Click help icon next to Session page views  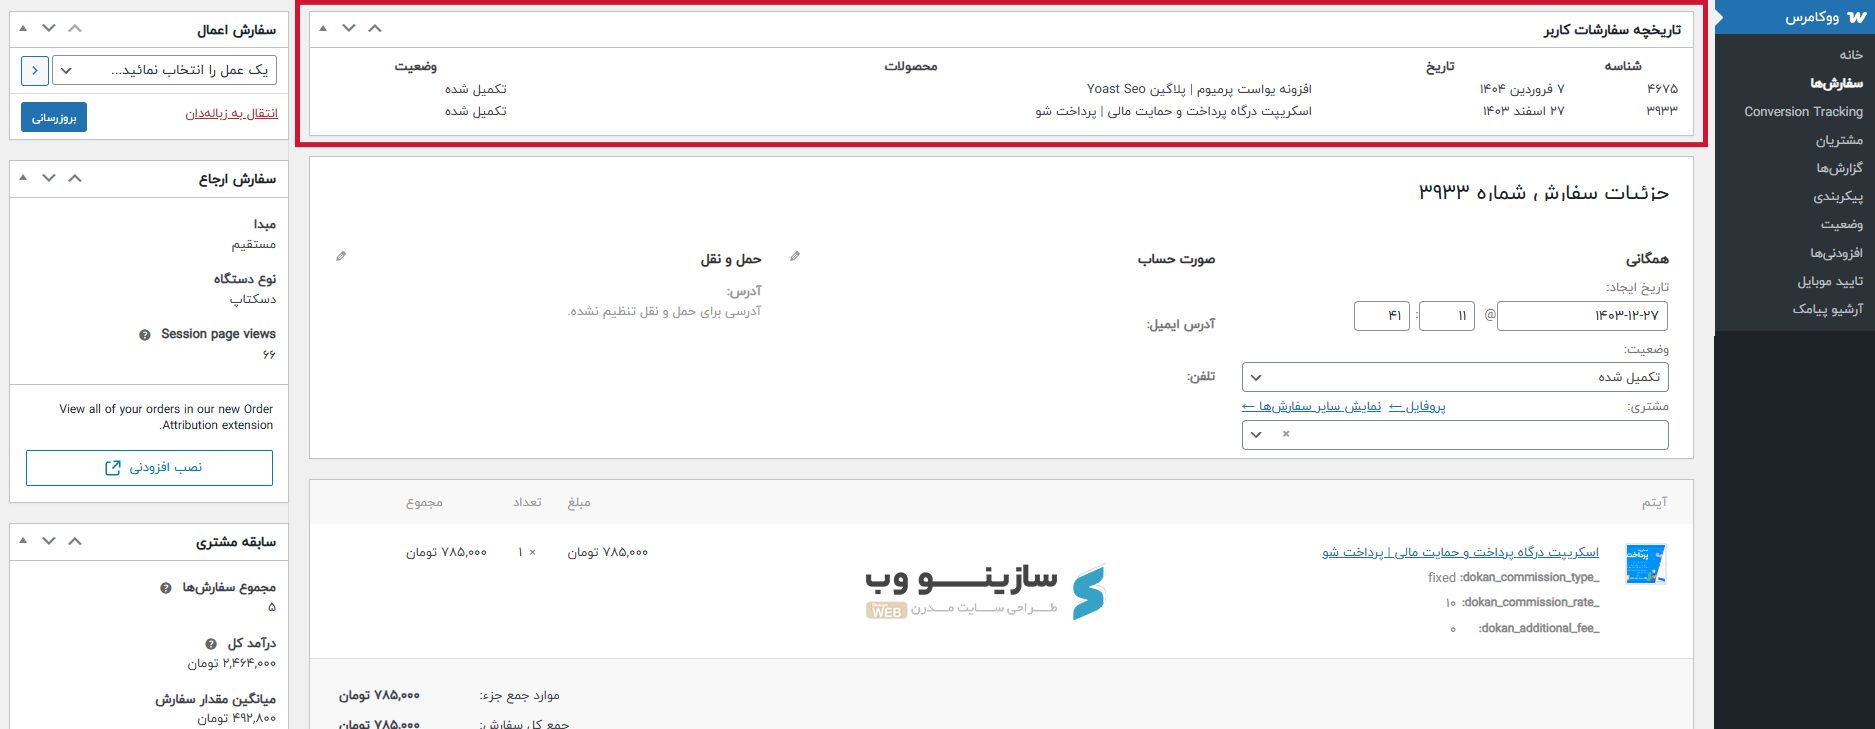click(145, 335)
